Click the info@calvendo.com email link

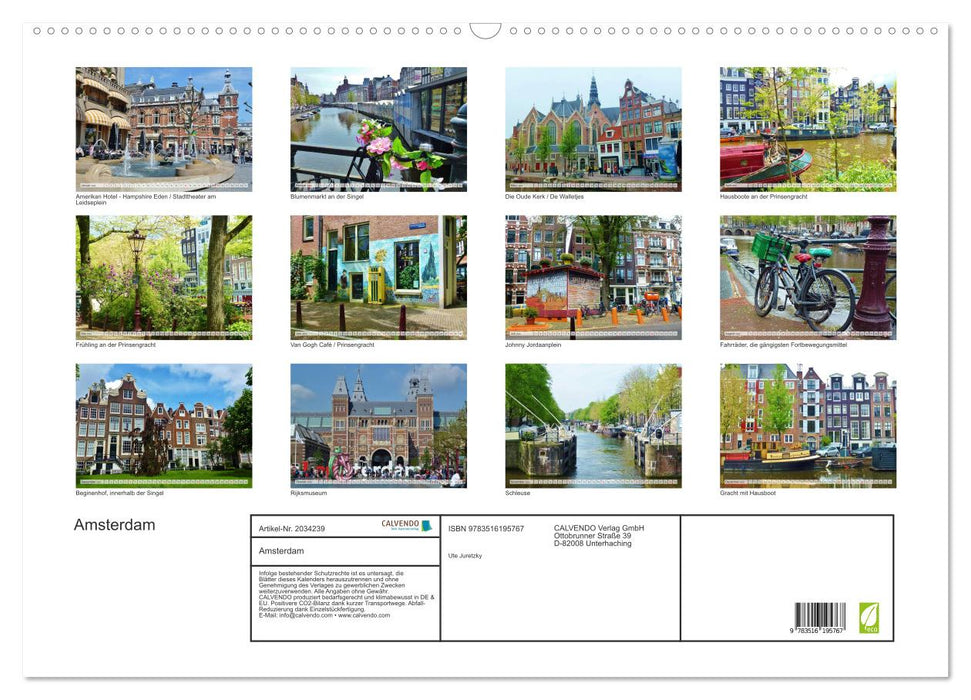coord(306,615)
